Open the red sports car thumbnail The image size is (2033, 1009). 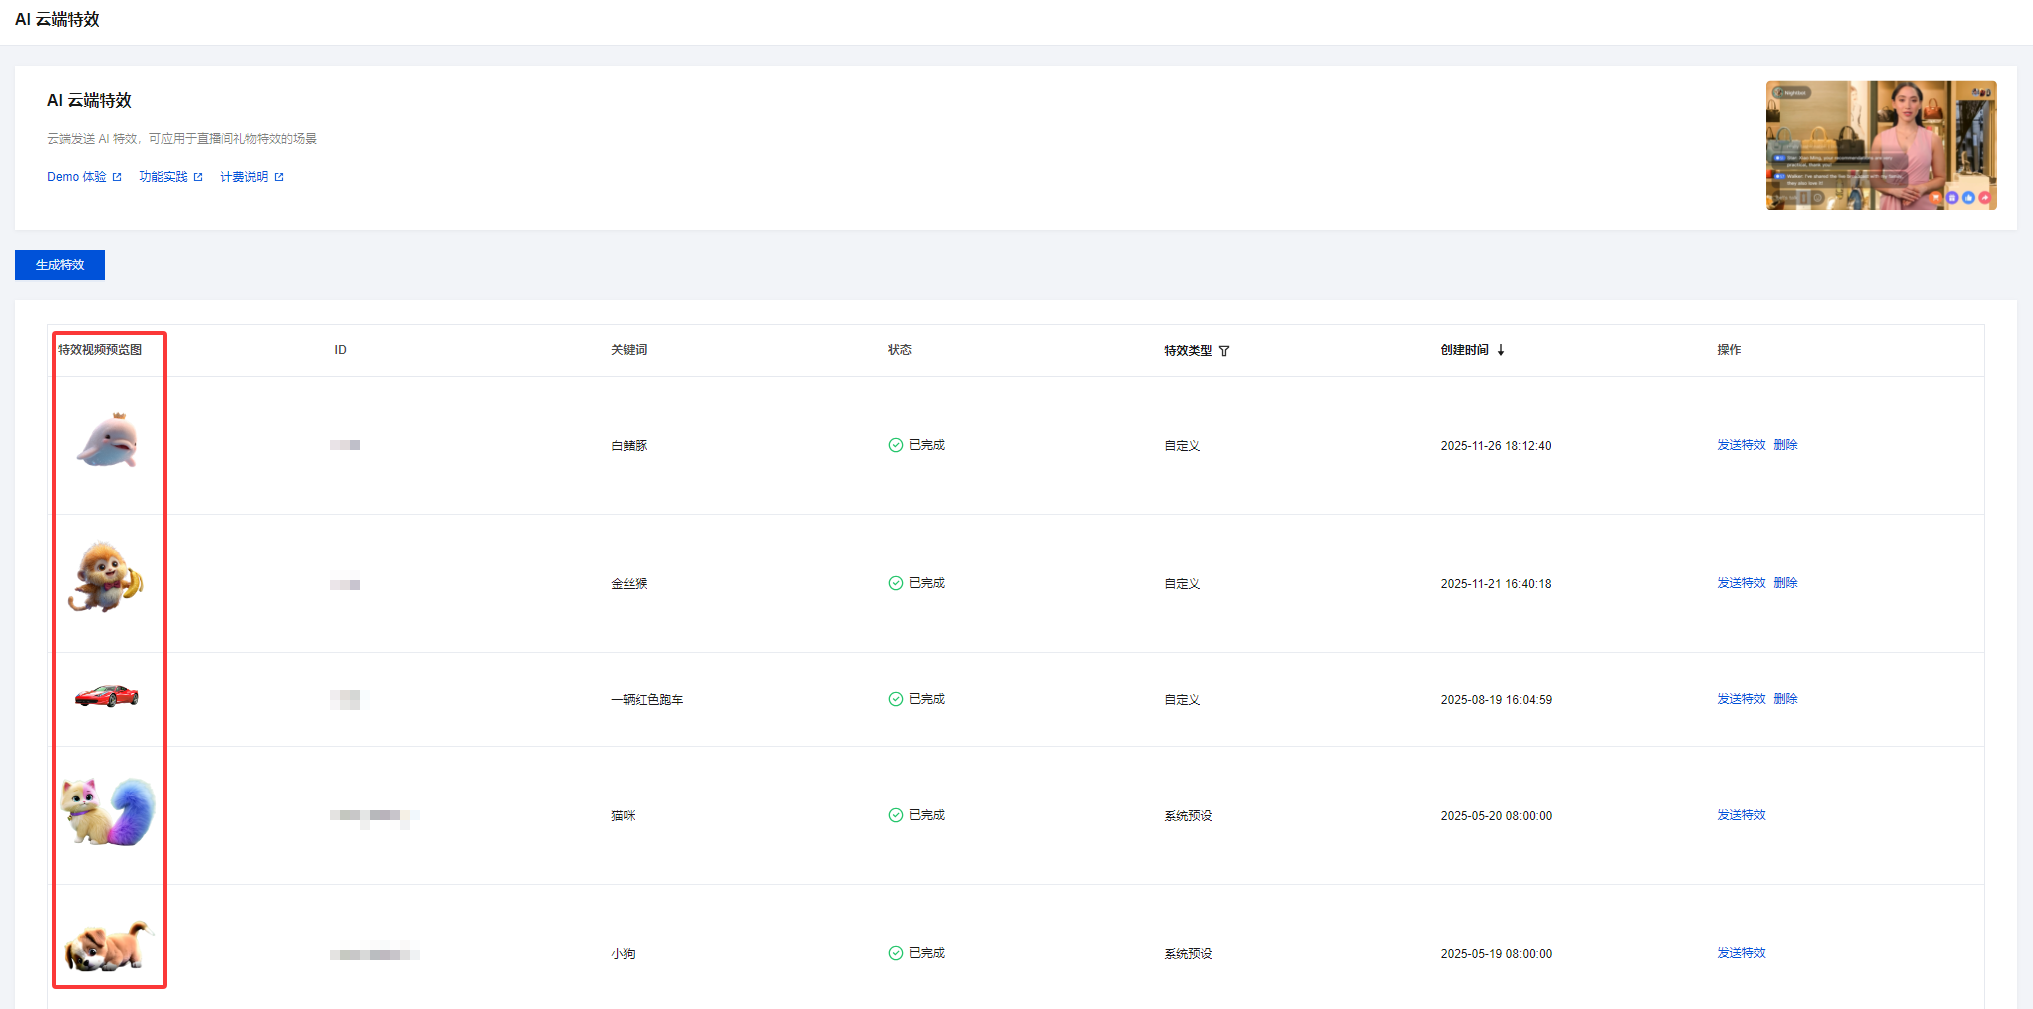(107, 695)
